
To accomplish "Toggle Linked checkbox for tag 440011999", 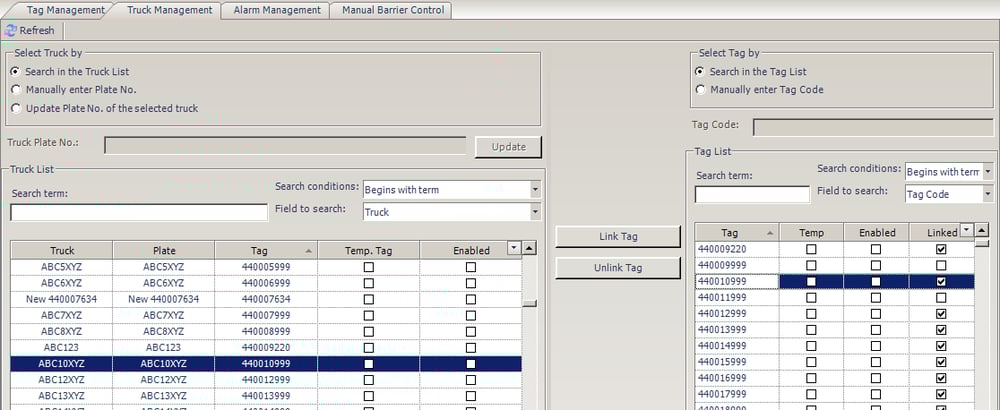I will coord(941,298).
